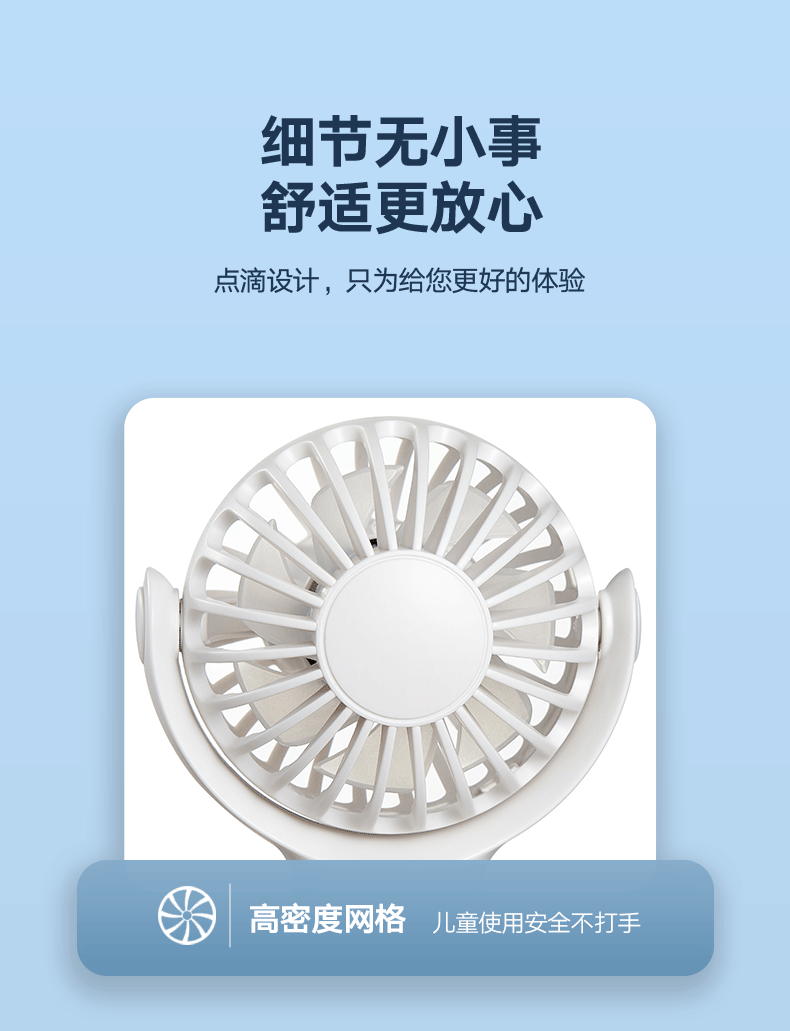Click the character 心 ending the title
This screenshot has height=1031, width=790.
click(x=515, y=208)
